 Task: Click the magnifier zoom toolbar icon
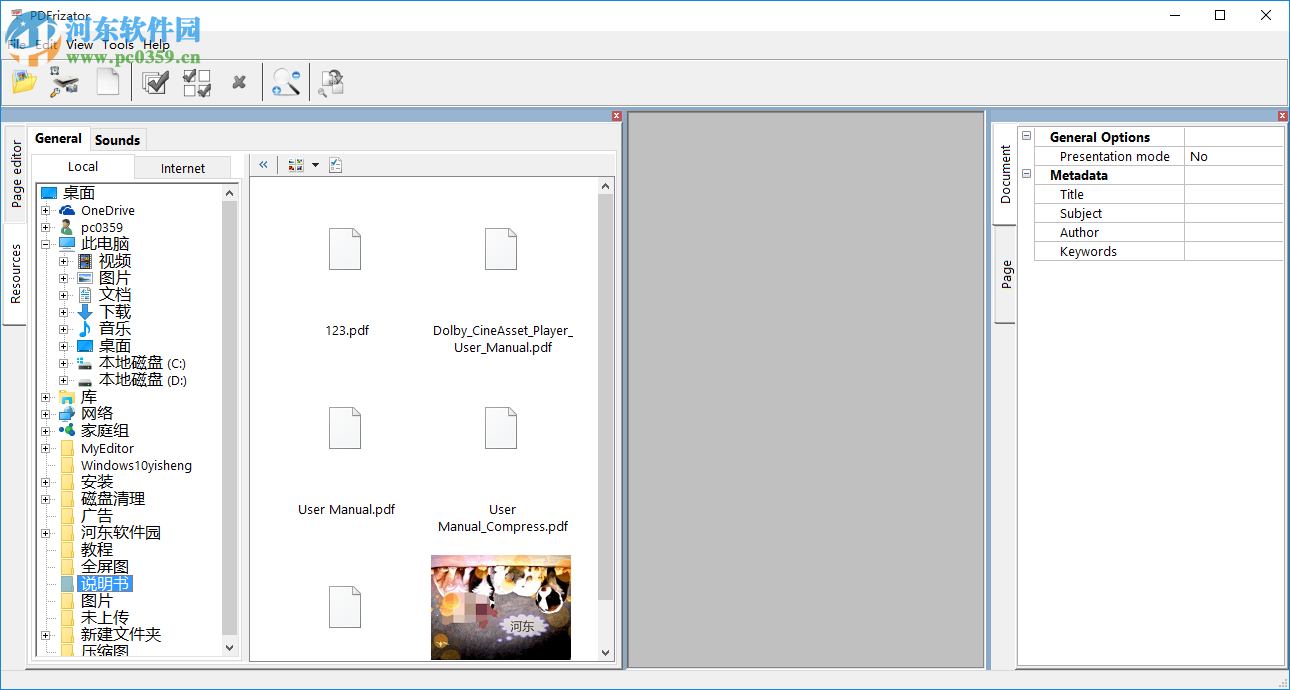point(286,83)
